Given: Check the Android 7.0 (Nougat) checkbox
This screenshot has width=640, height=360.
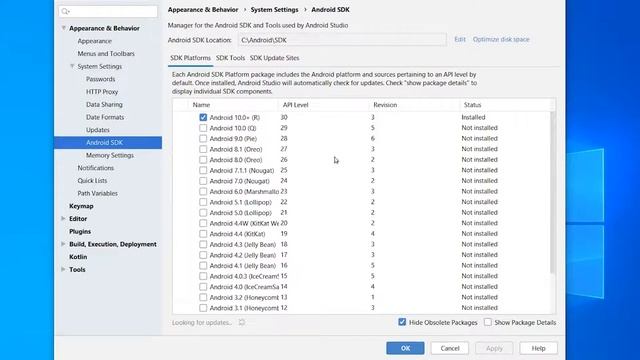Looking at the screenshot, I should coord(203,181).
